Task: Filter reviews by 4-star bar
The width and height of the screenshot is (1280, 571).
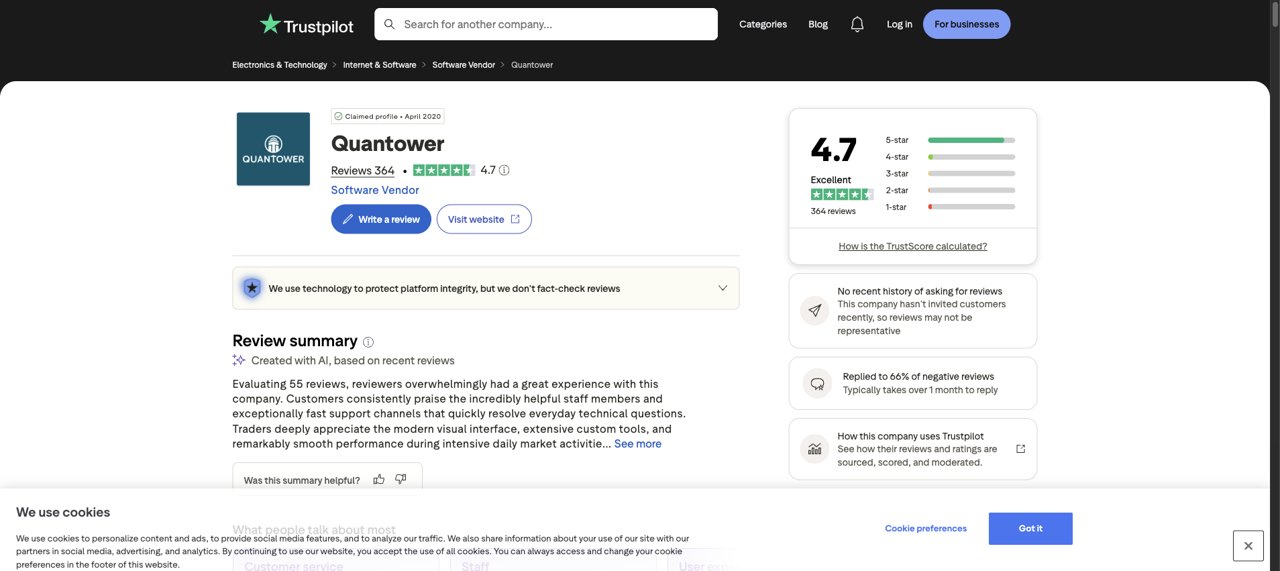Action: point(950,157)
